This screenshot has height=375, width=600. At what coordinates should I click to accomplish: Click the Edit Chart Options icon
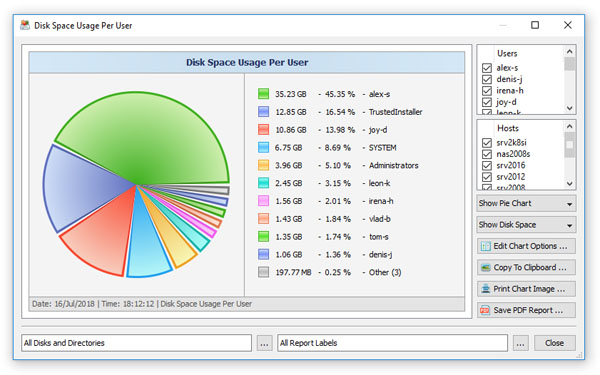click(486, 246)
